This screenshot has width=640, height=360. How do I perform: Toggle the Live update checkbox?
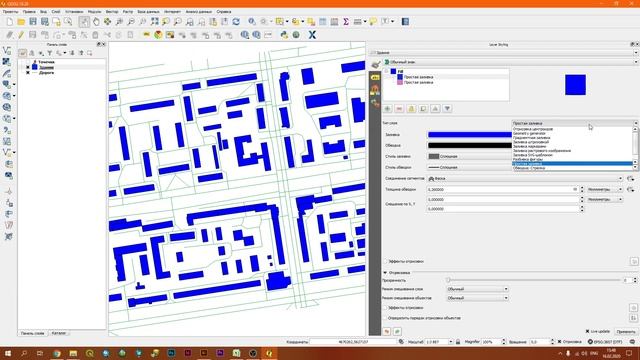coord(587,331)
